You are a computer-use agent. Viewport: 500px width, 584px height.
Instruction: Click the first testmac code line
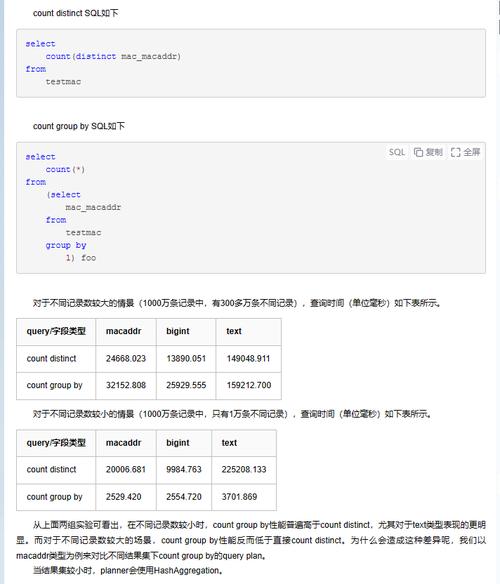63,82
